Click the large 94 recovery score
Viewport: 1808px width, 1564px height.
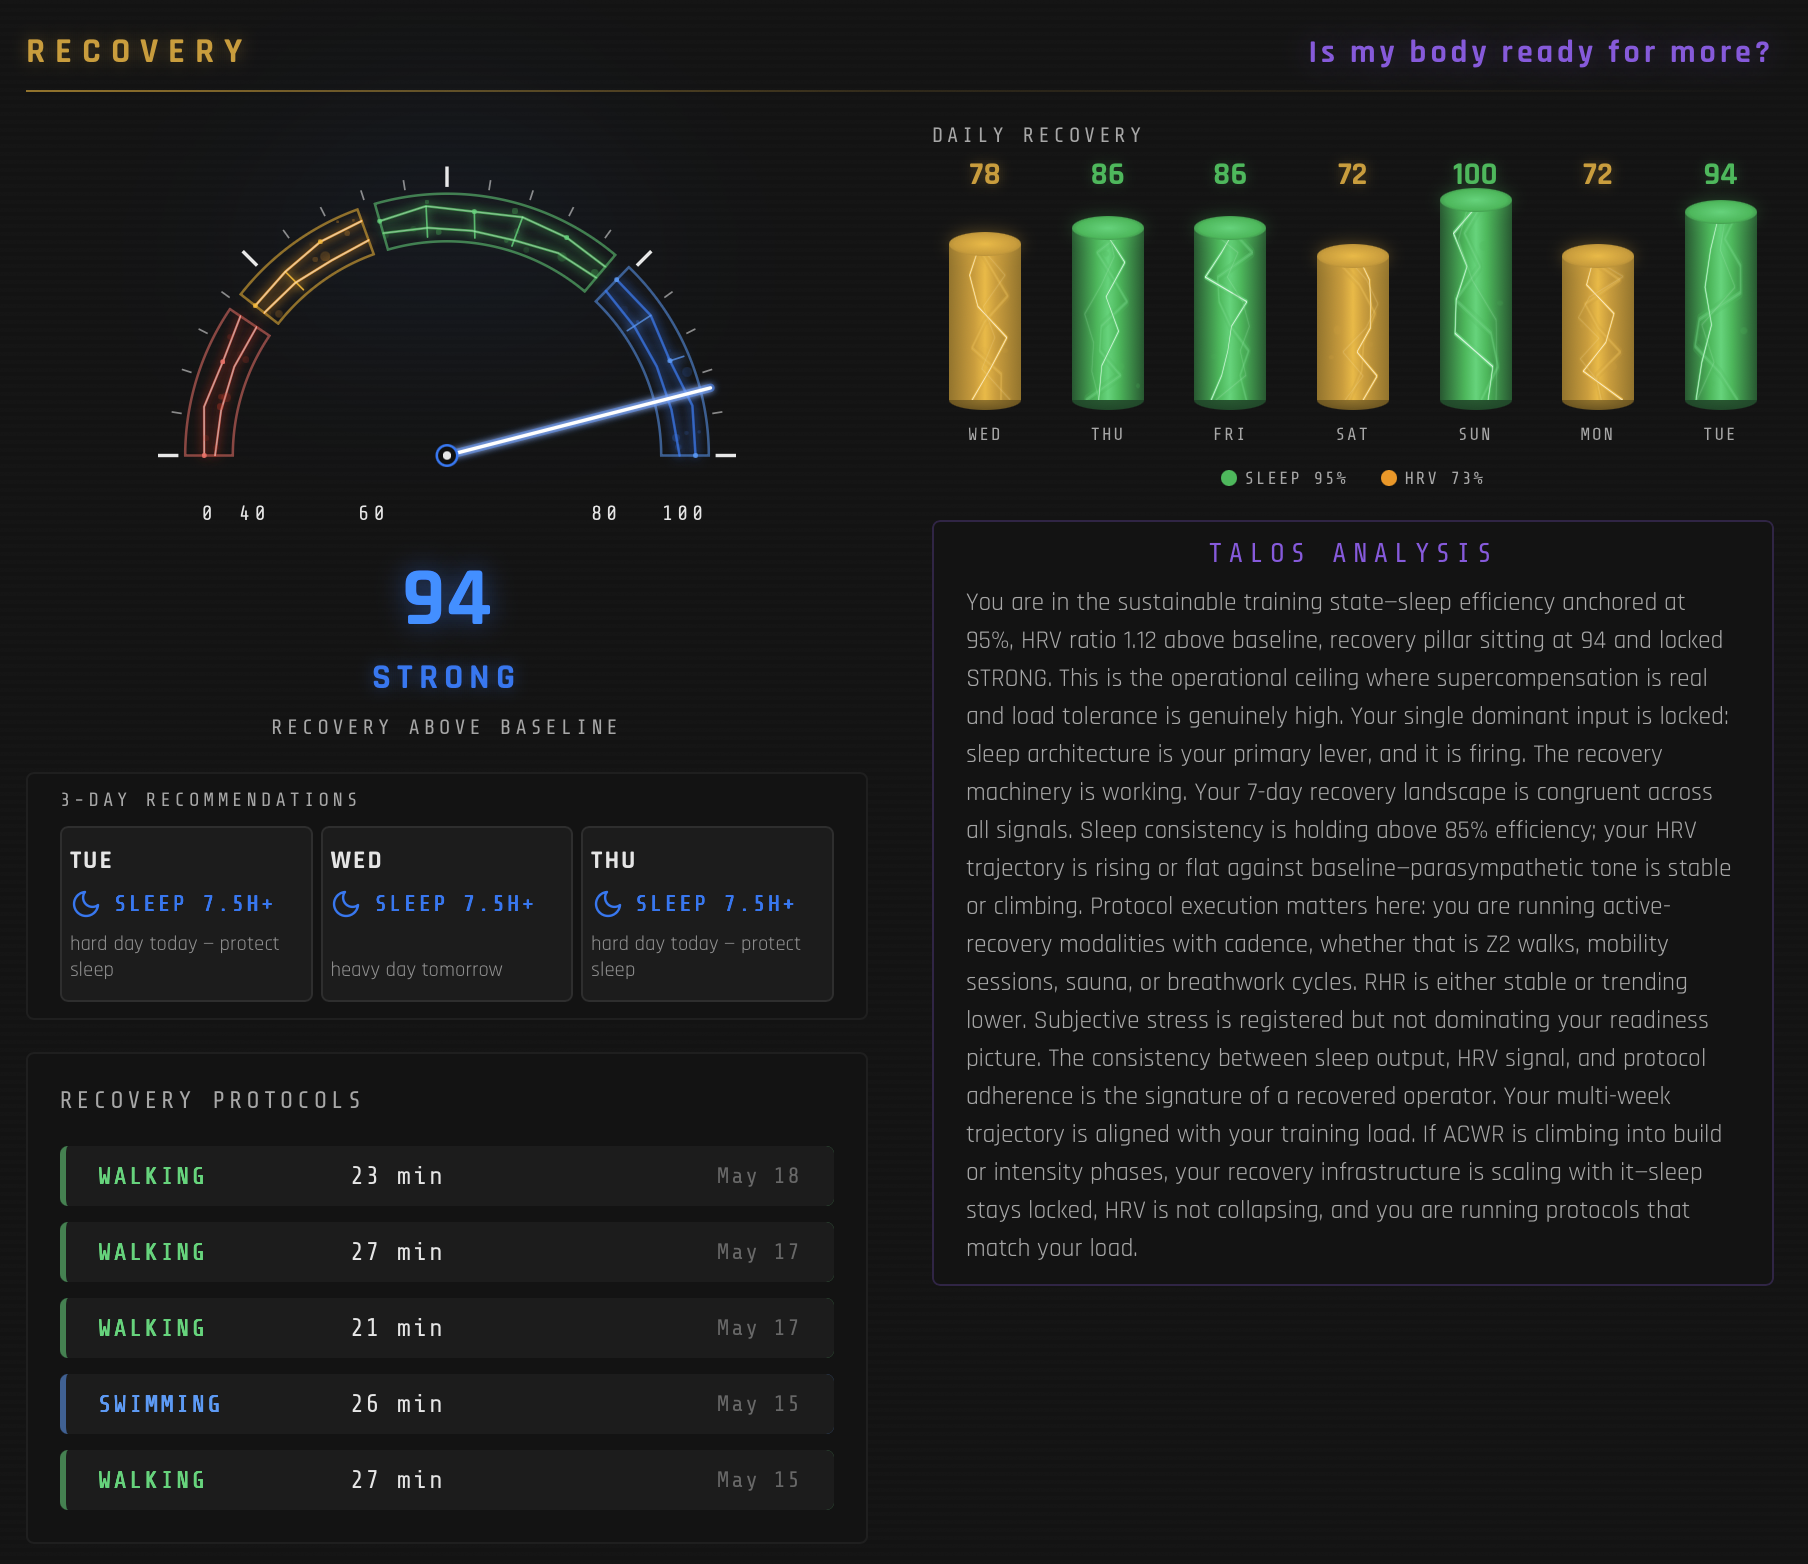click(447, 598)
